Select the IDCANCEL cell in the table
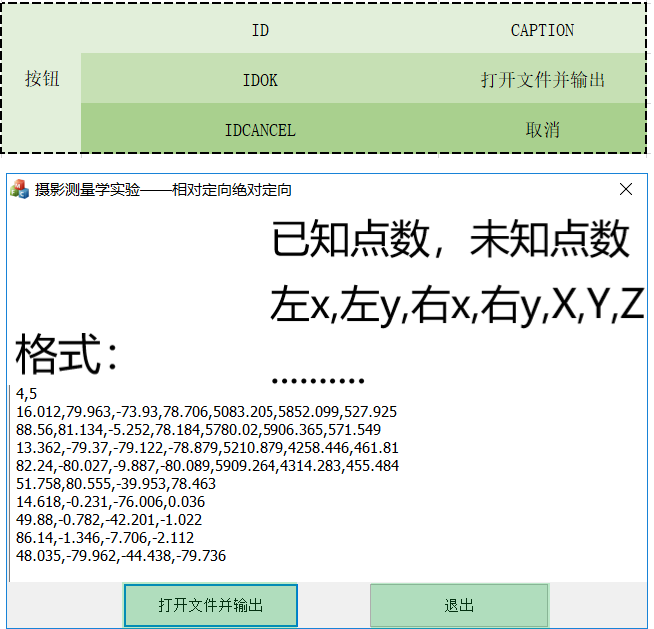The width and height of the screenshot is (654, 629). pos(260,129)
